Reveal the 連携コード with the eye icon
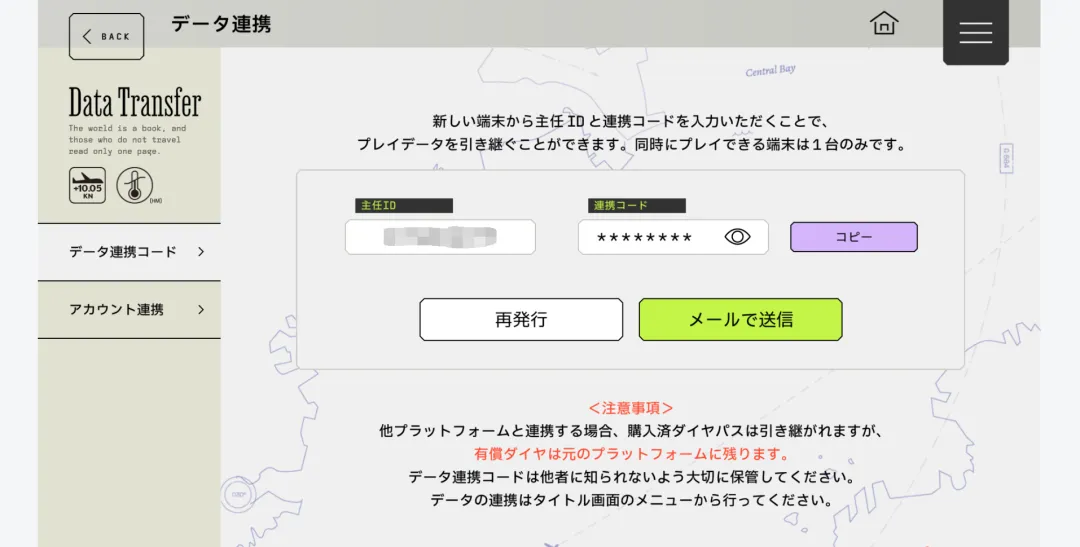Image resolution: width=1080 pixels, height=547 pixels. click(x=737, y=237)
